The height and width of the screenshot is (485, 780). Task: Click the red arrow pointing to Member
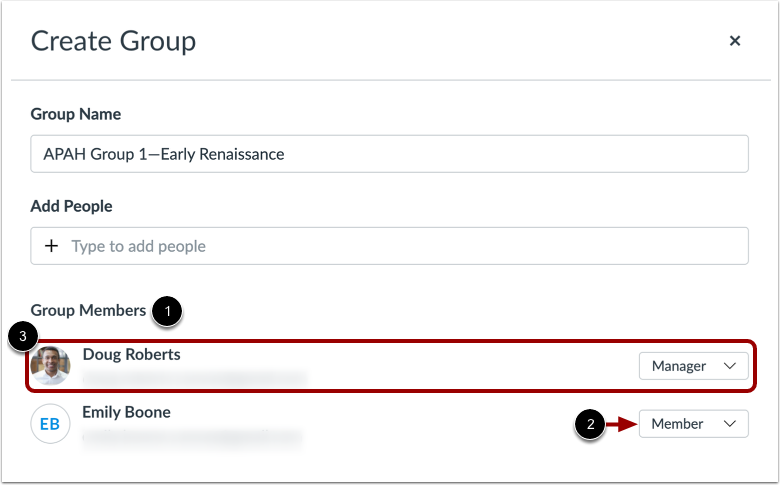(x=621, y=424)
